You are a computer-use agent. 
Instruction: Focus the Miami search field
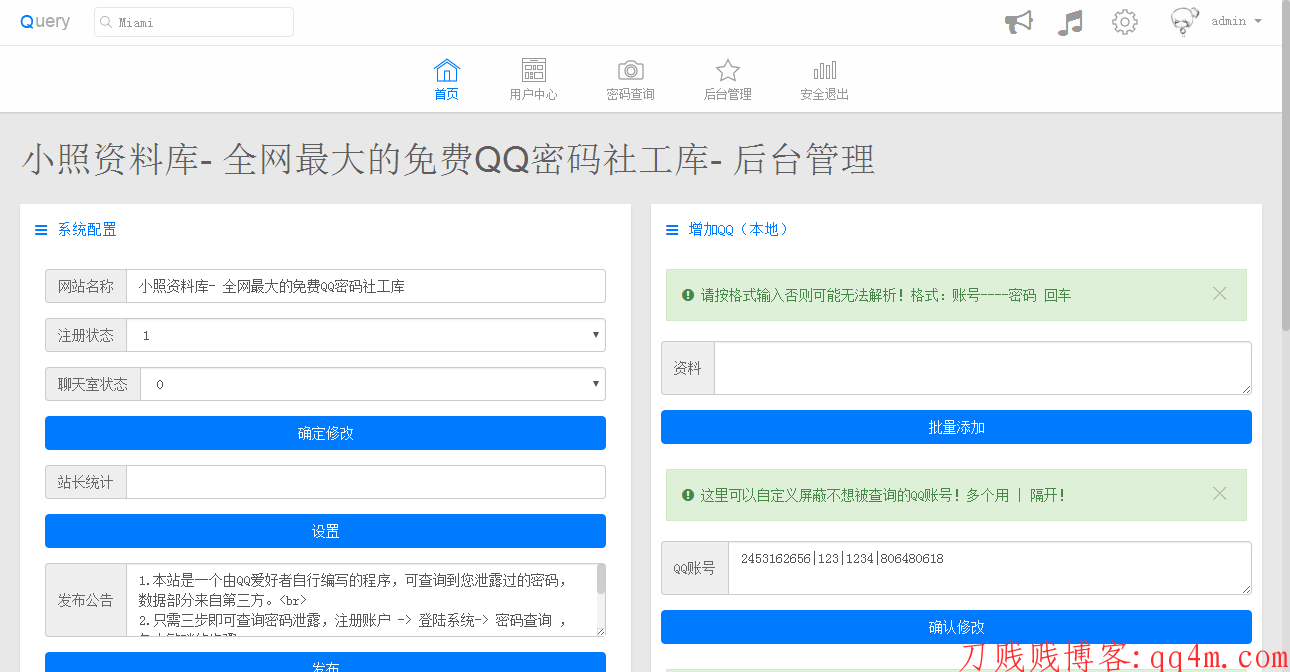point(194,22)
